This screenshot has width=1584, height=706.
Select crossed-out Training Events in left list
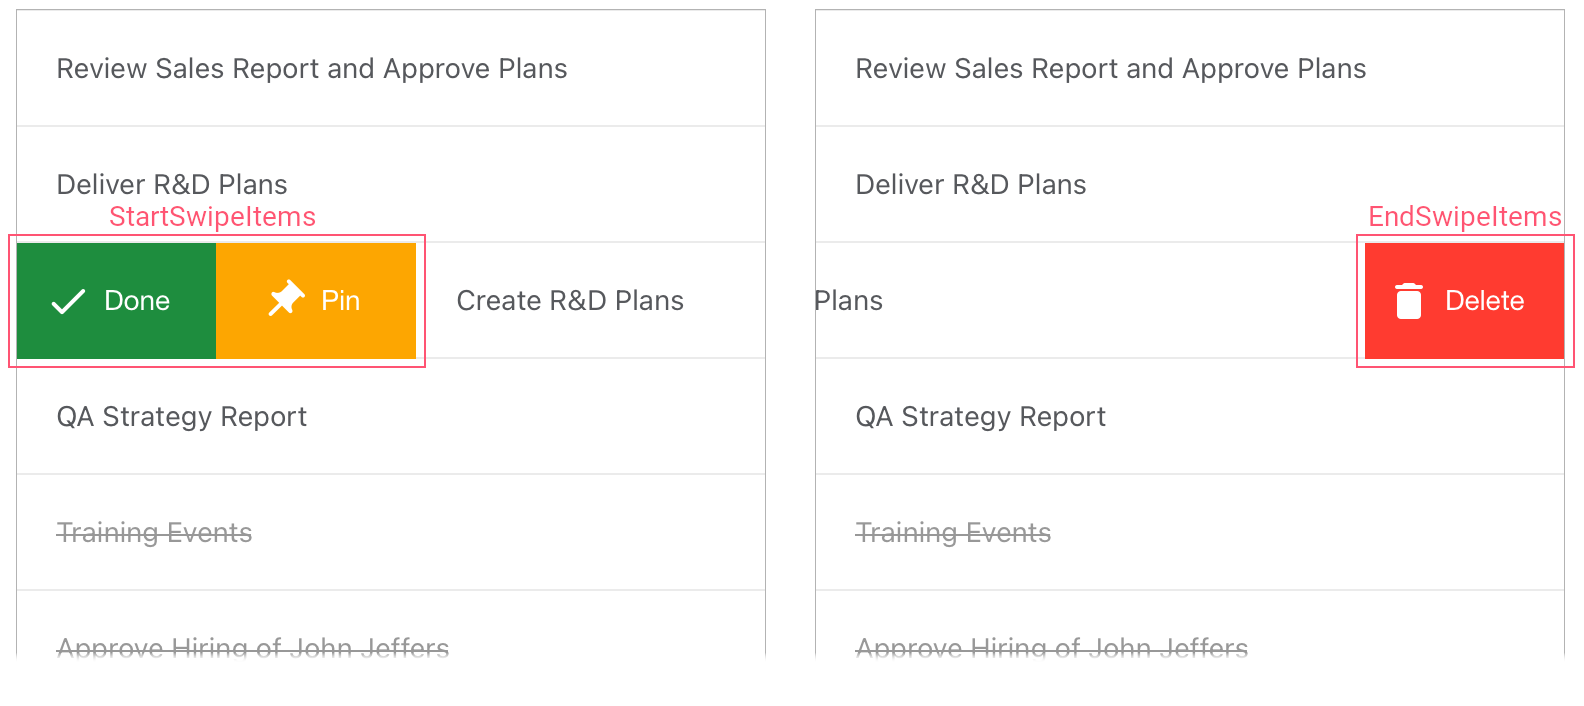[x=154, y=533]
